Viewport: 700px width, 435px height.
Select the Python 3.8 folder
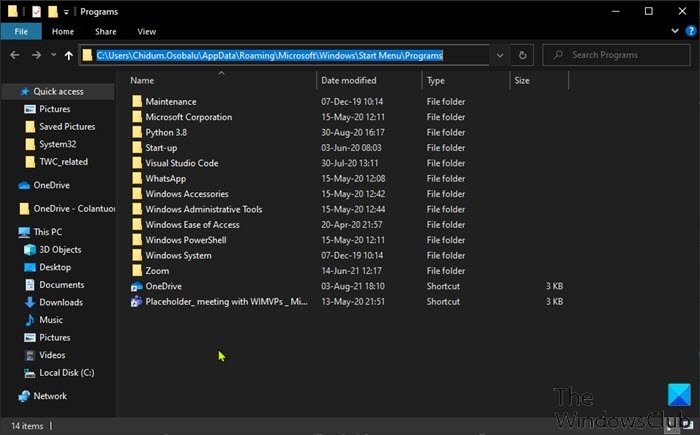click(166, 133)
